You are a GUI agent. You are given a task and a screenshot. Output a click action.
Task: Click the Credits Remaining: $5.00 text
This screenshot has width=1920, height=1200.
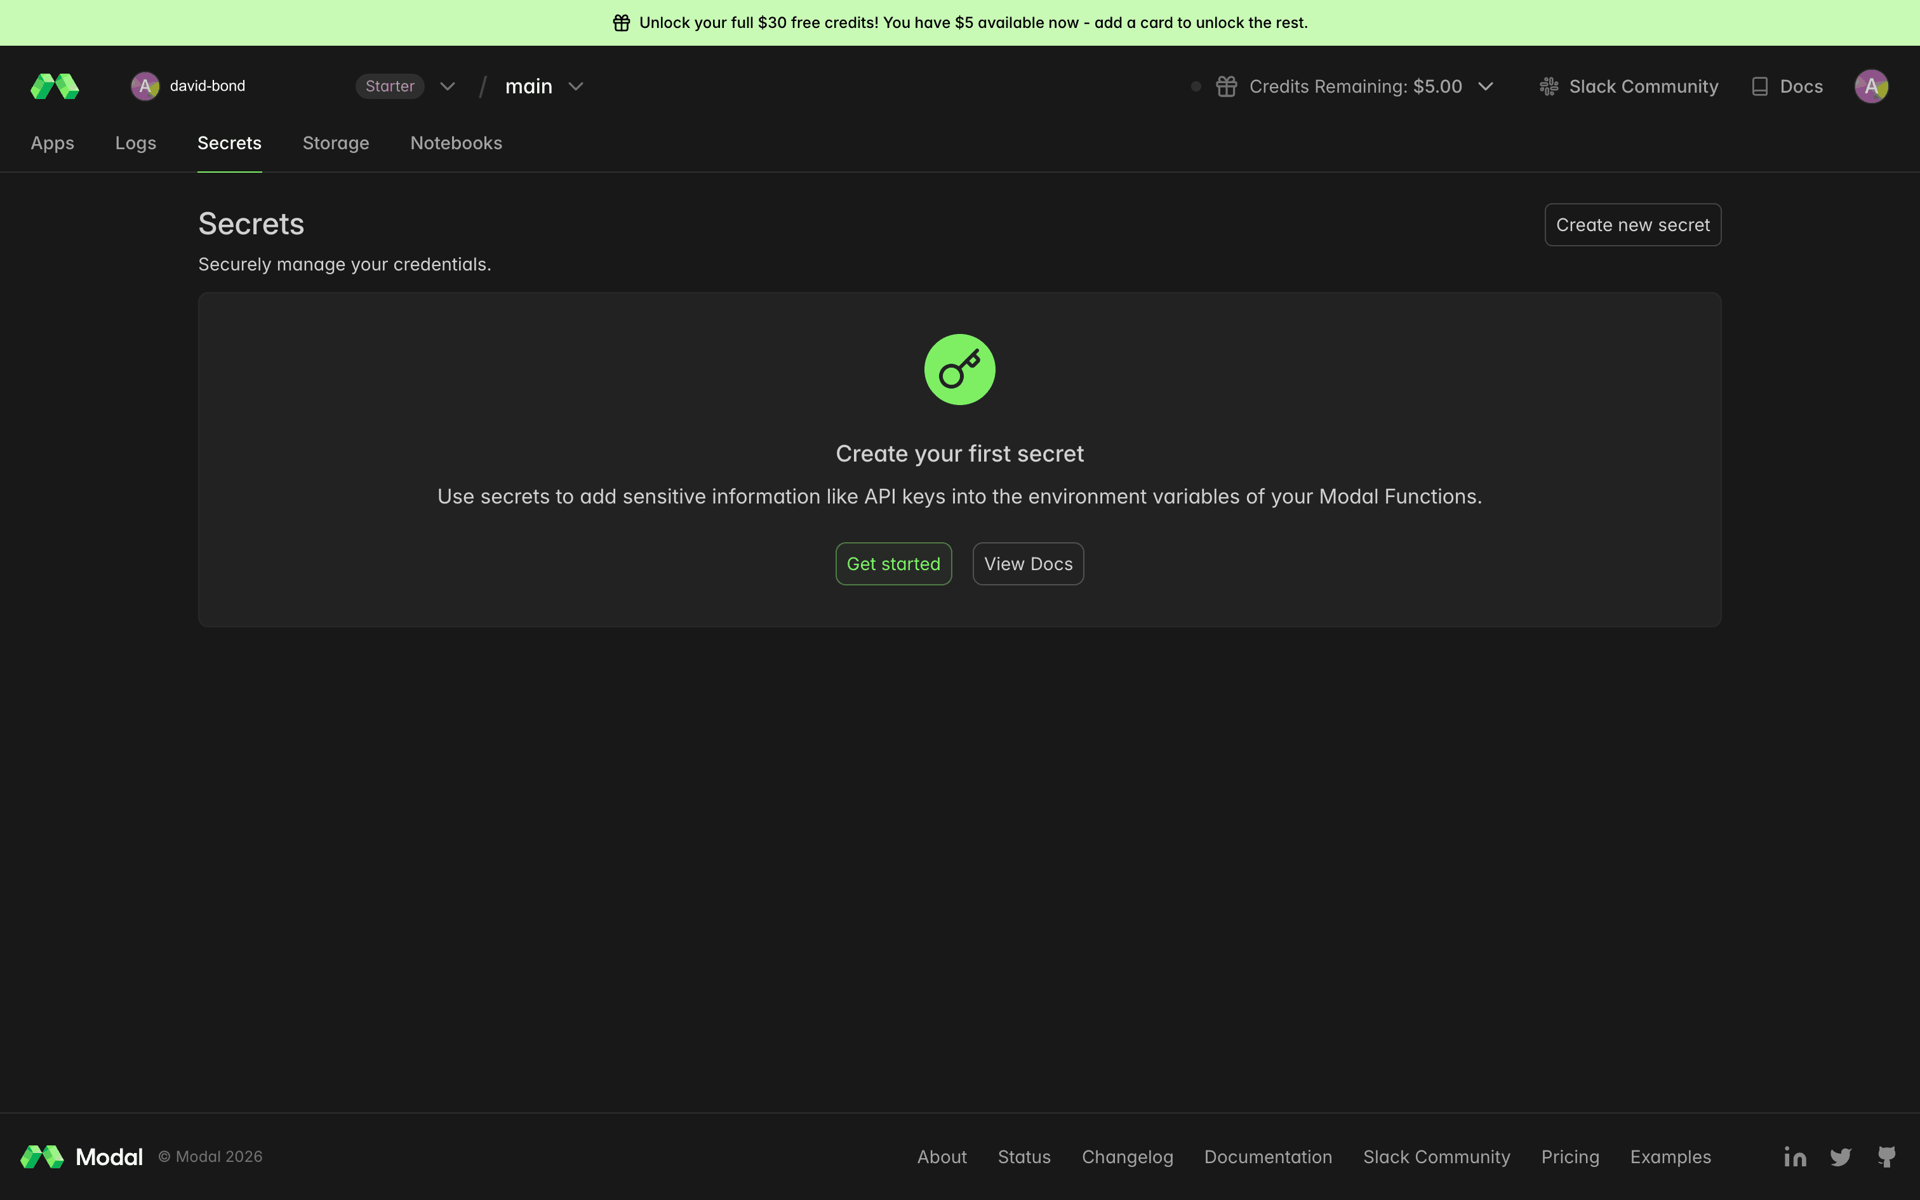point(1356,86)
